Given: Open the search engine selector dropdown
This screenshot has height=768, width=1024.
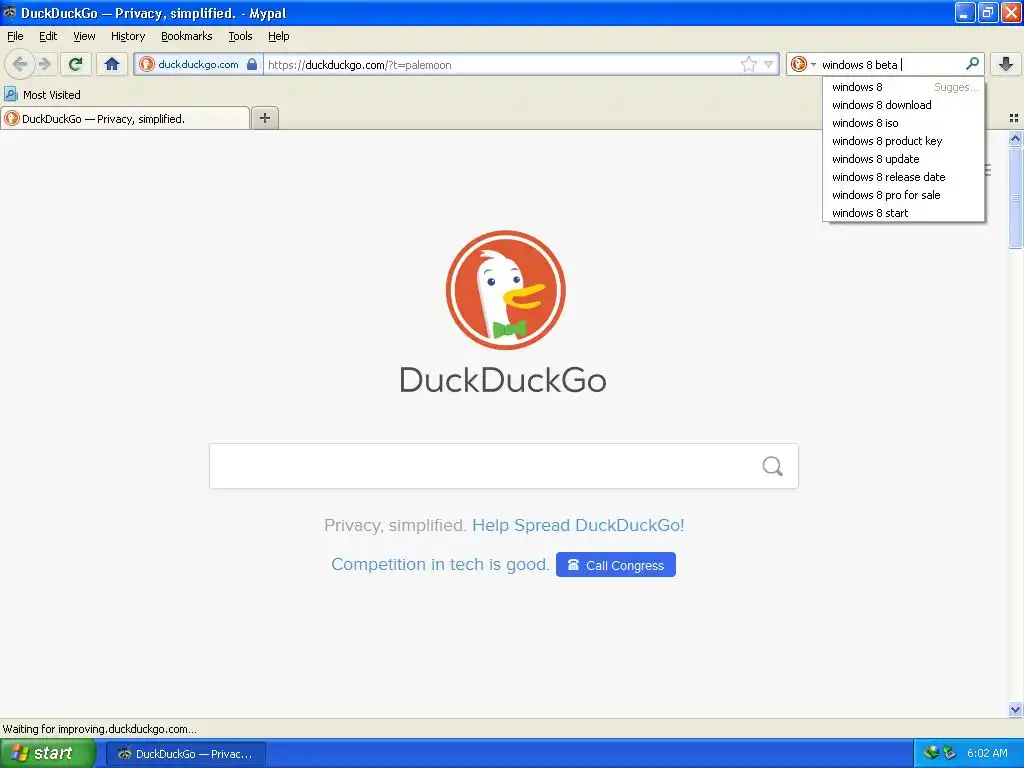Looking at the screenshot, I should pos(803,64).
